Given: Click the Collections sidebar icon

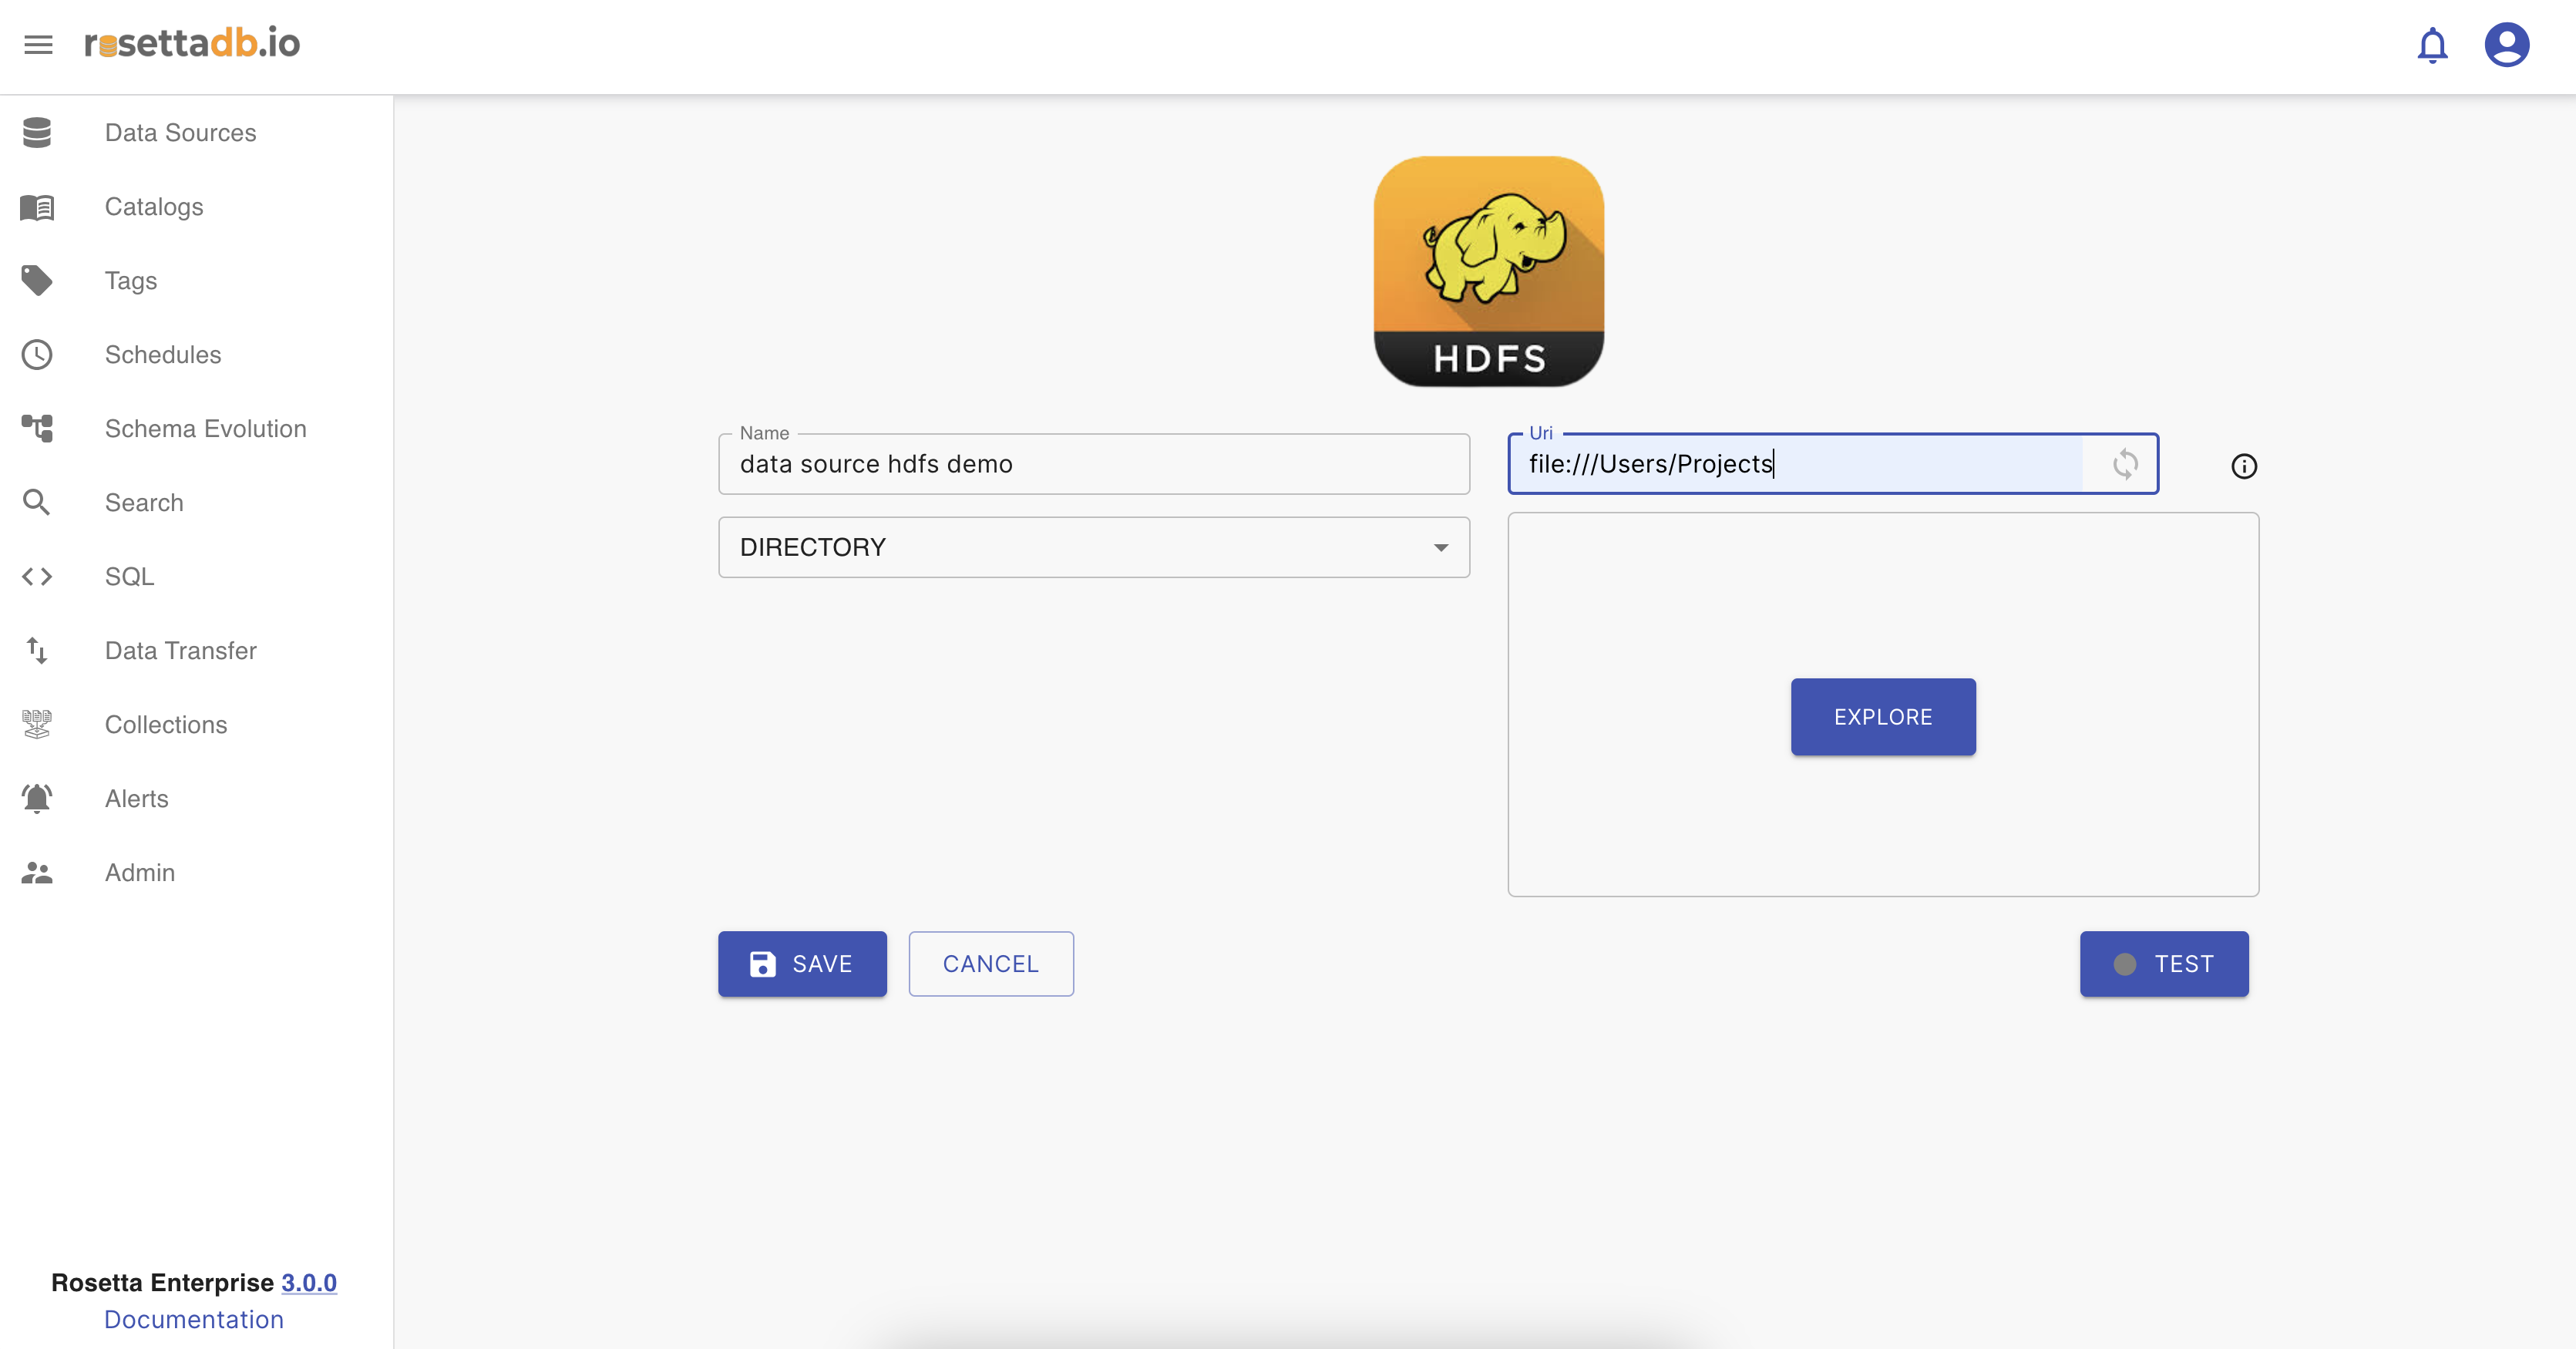Looking at the screenshot, I should pyautogui.click(x=37, y=725).
